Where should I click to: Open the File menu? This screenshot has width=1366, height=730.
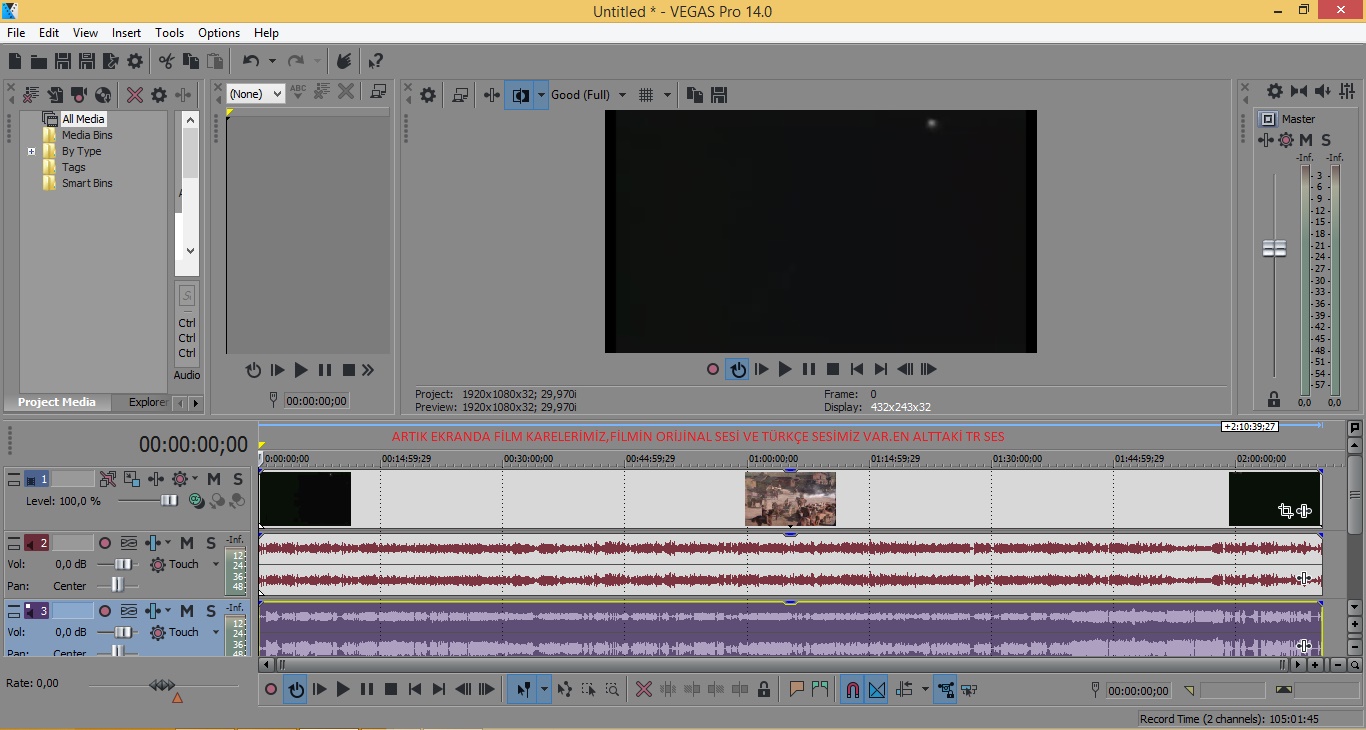[x=16, y=33]
